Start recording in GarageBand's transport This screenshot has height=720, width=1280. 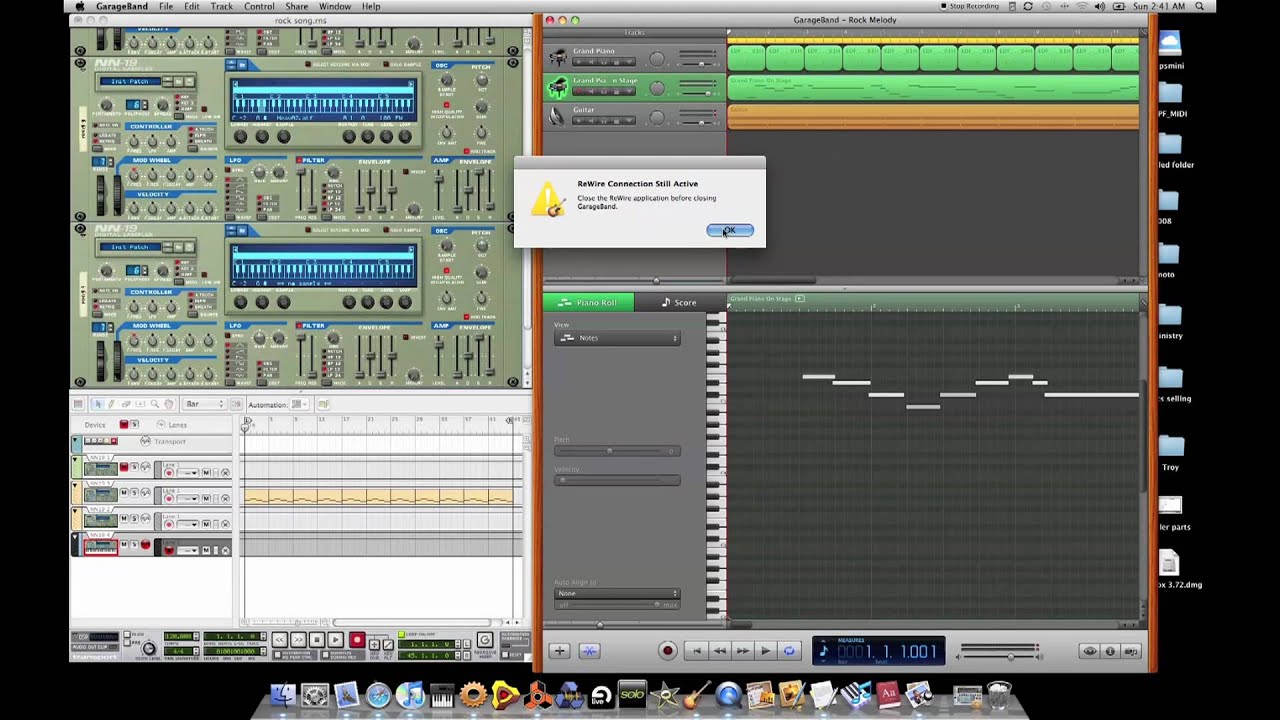click(x=667, y=651)
